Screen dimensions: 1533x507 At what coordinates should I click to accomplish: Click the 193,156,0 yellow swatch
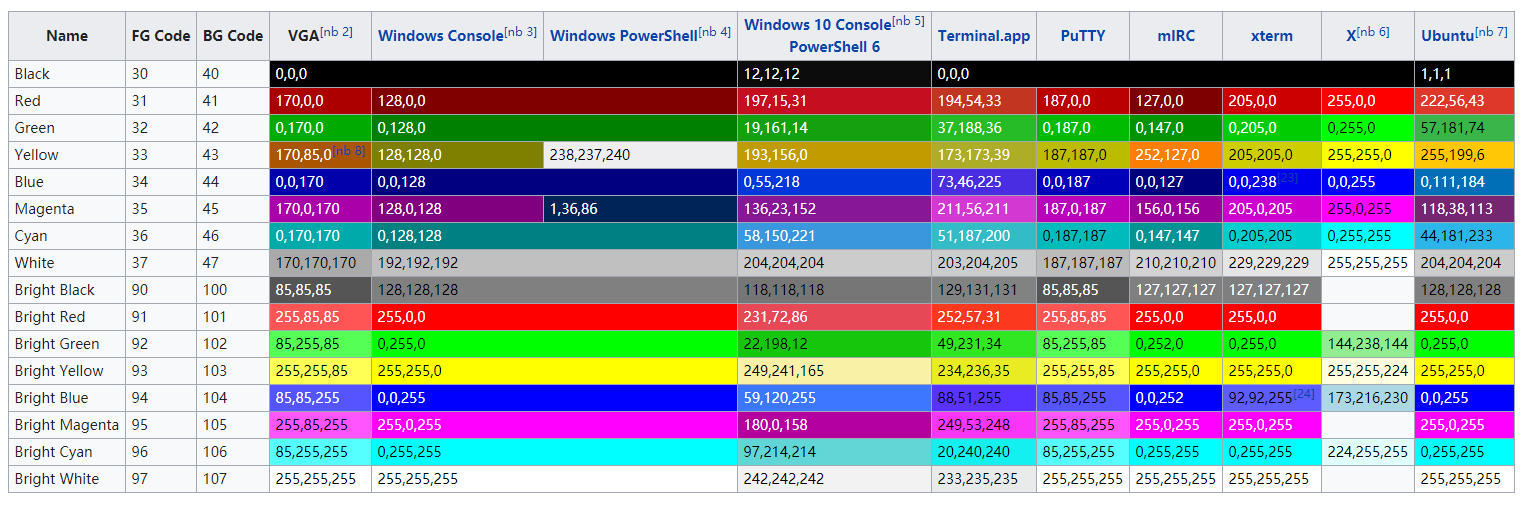tap(834, 155)
